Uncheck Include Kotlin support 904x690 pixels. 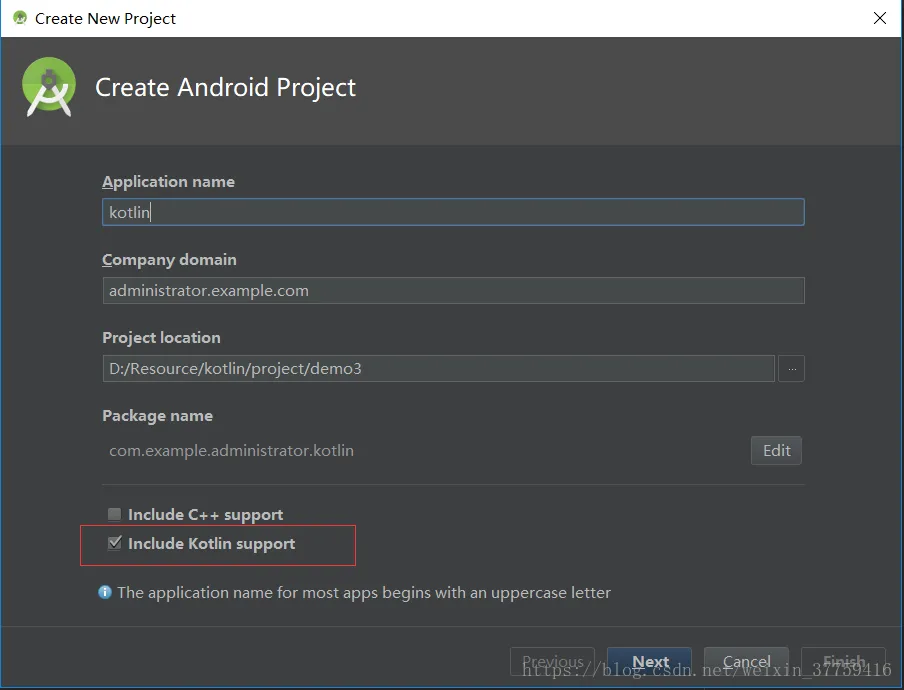(115, 543)
